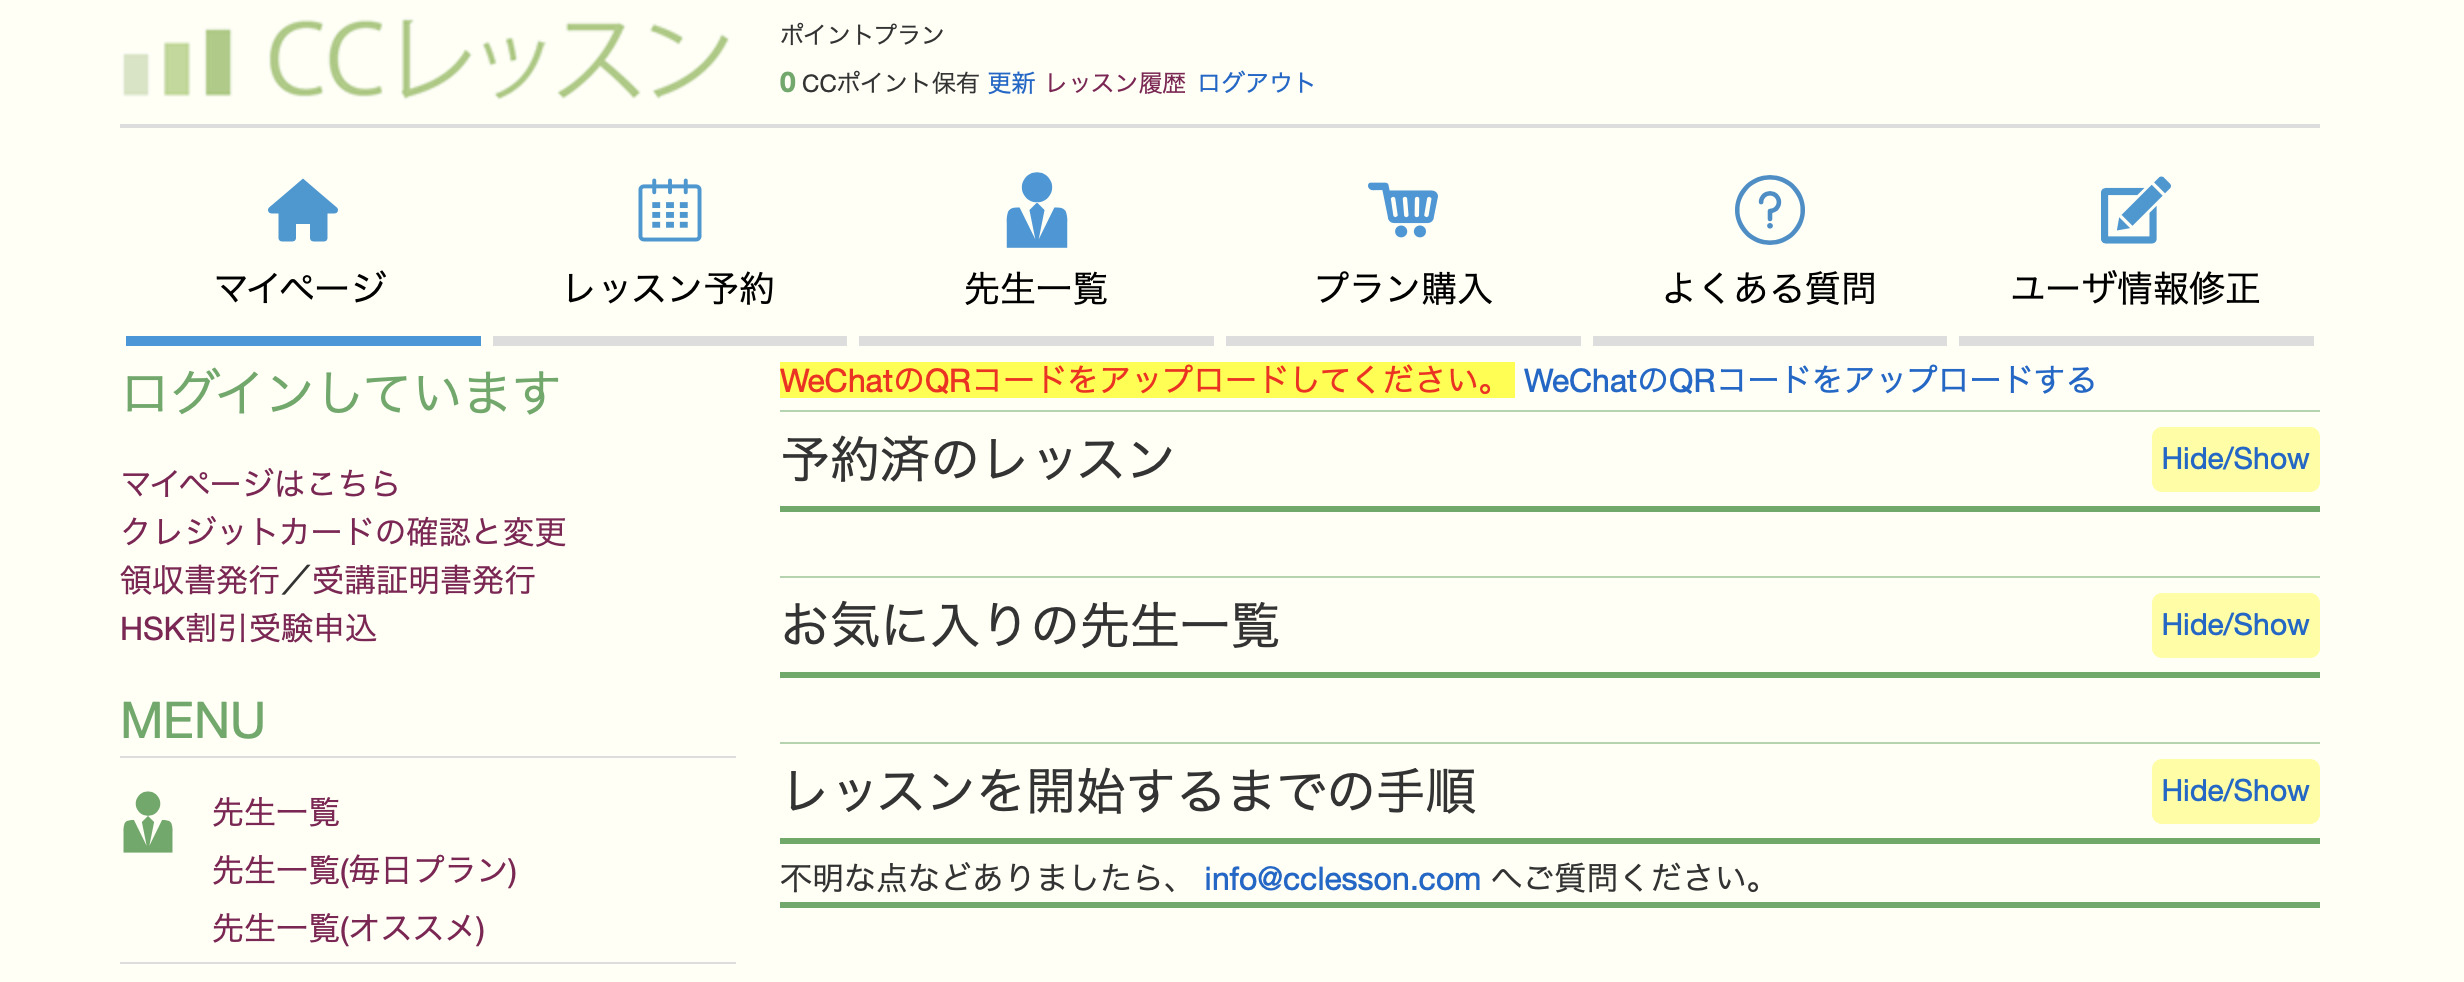Click the CCレッスン logo
2464x982 pixels.
426,62
